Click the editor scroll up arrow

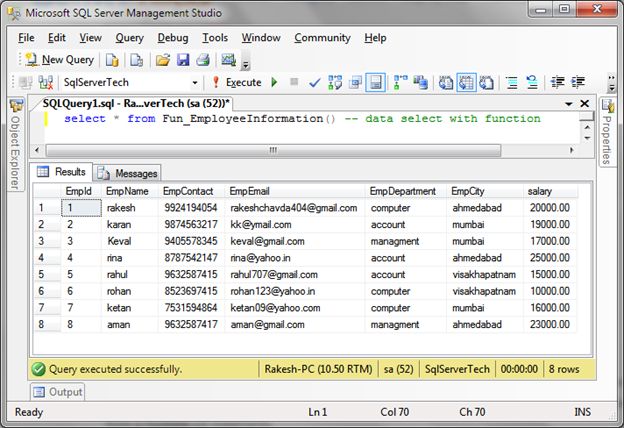[587, 127]
